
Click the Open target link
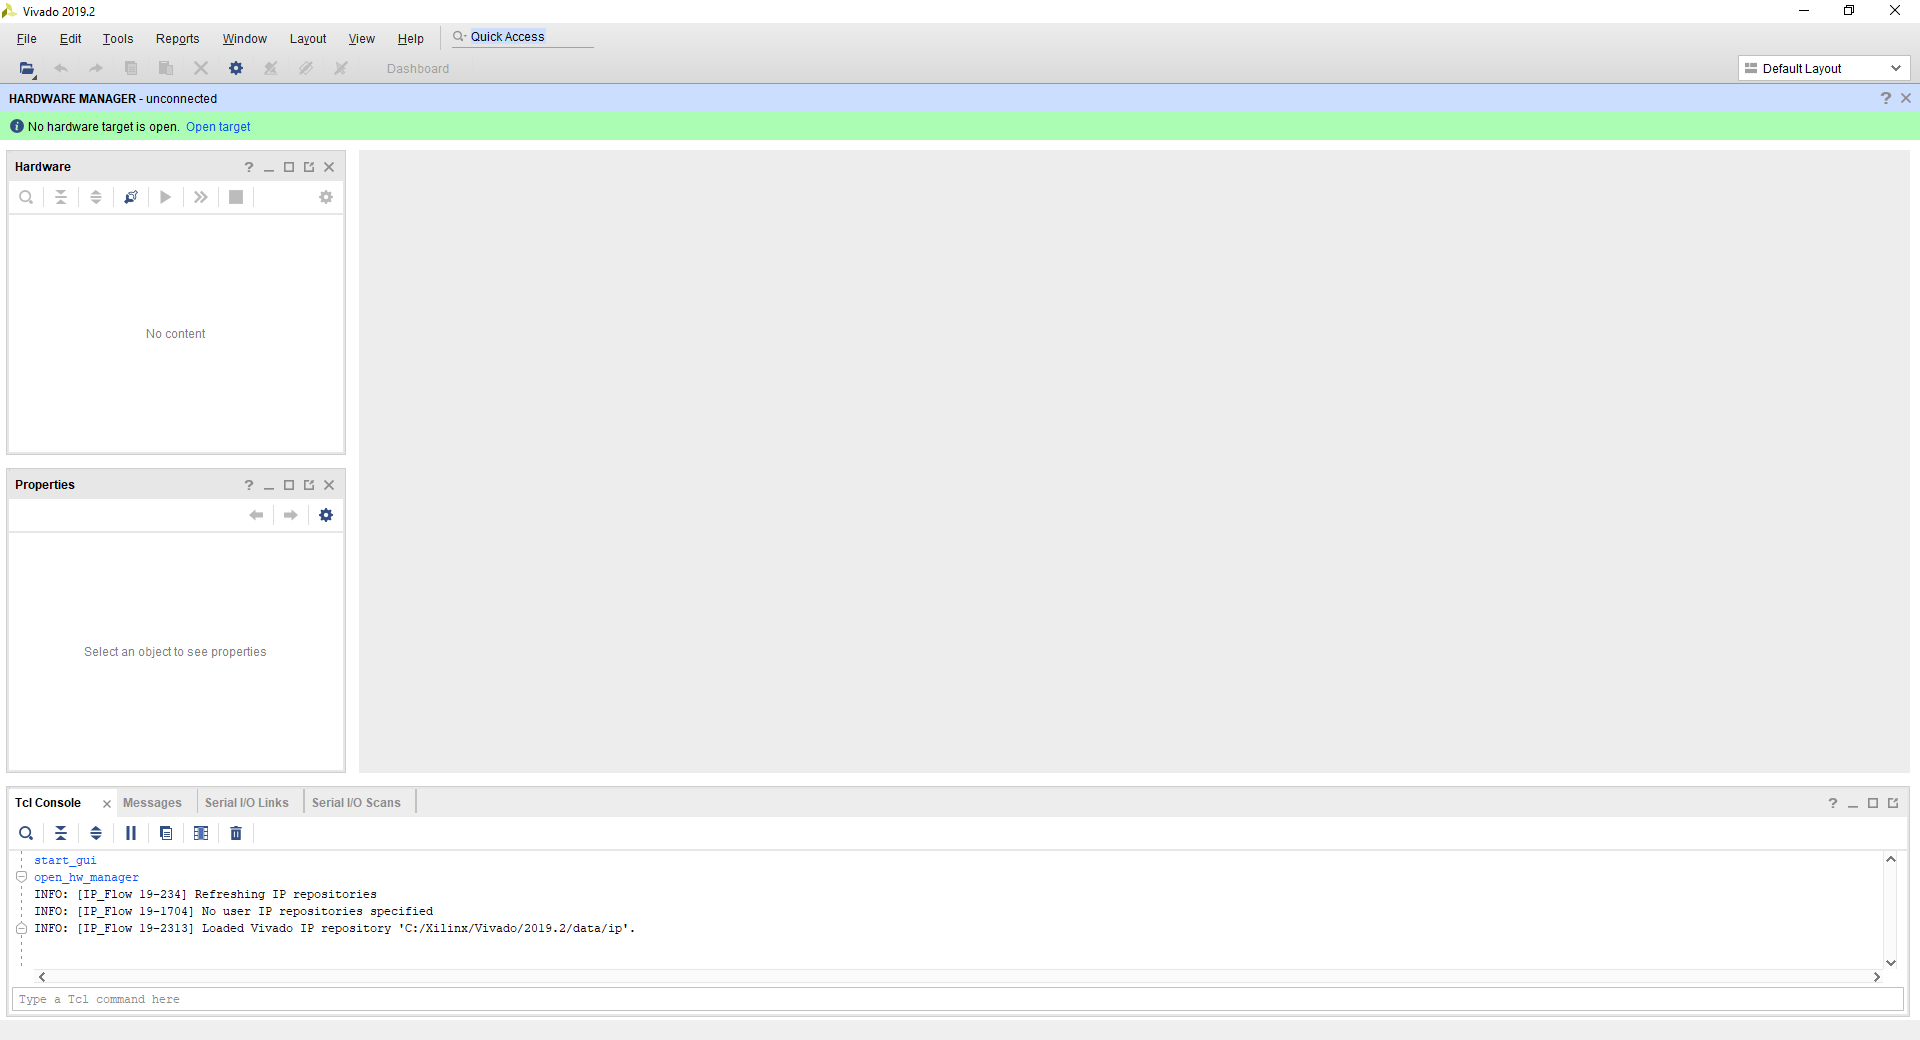coord(218,127)
